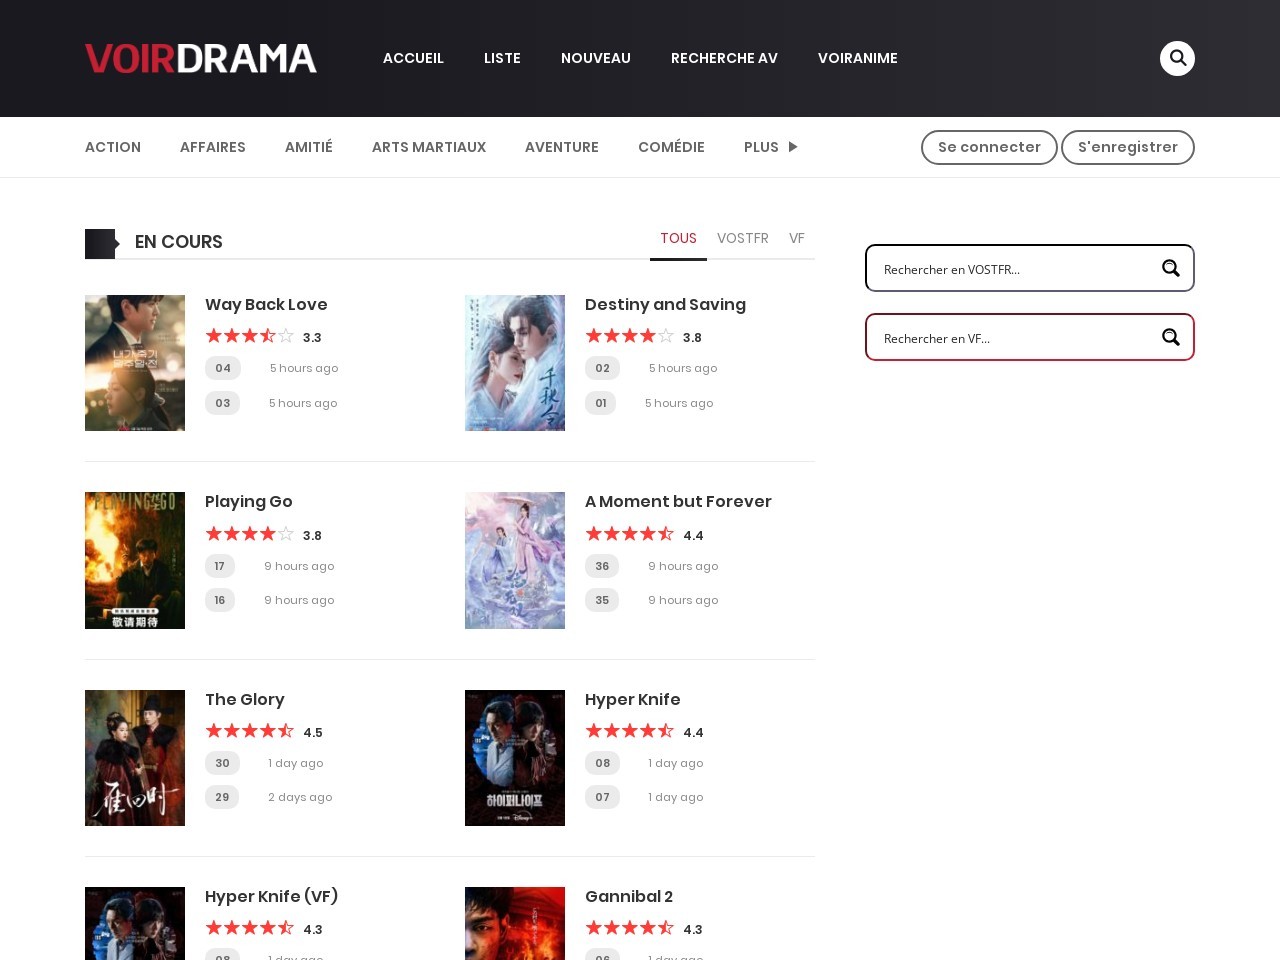Go to ACCUEIL in top menu
Screen dimensions: 1280x960
coord(413,58)
